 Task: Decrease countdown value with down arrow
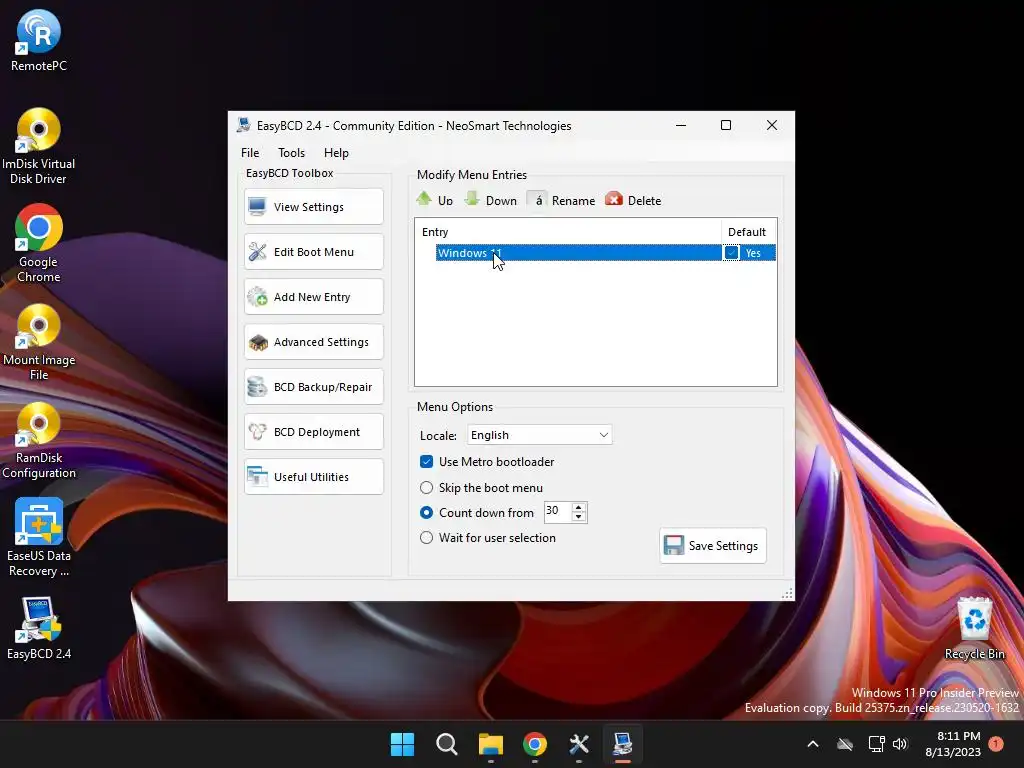tap(578, 517)
